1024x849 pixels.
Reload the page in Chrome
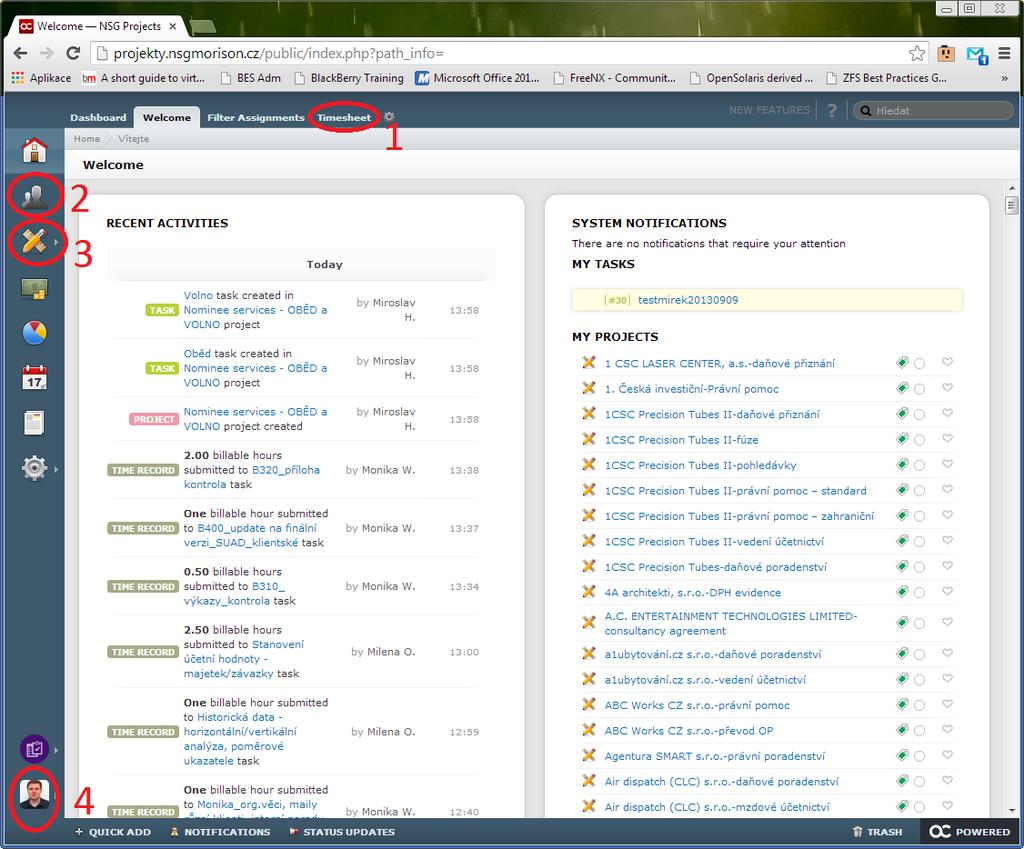73,54
